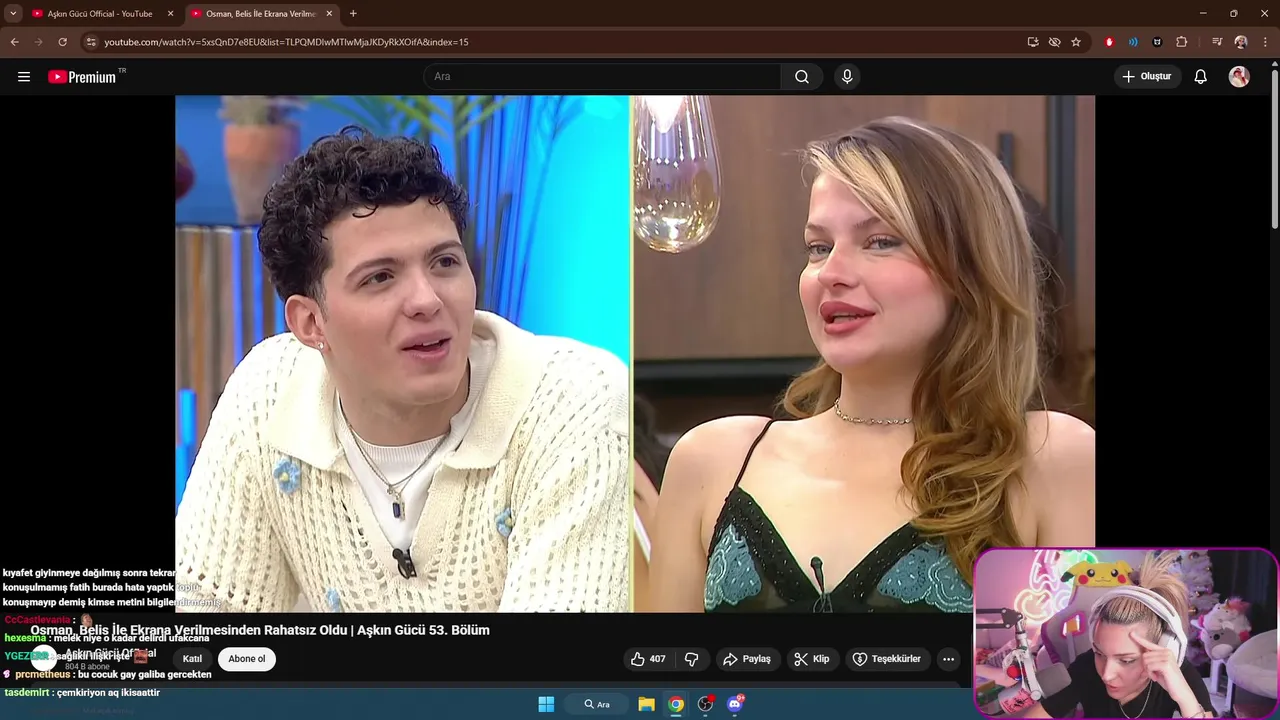Share the video via Paylaş
Screen dimensions: 1280x720
point(747,659)
